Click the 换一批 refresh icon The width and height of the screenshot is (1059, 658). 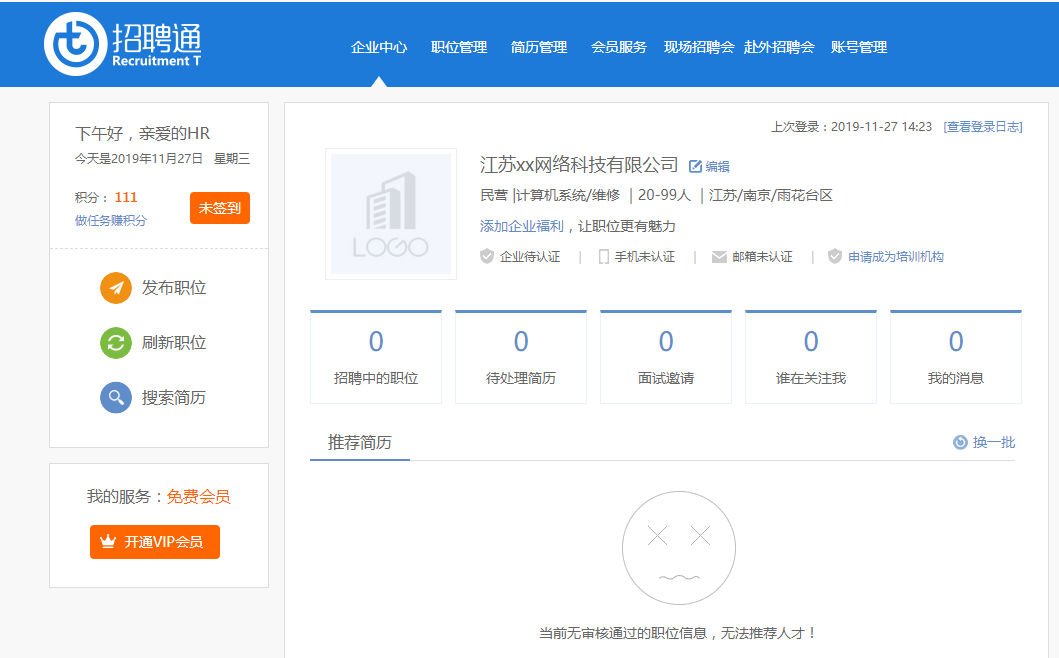[x=960, y=442]
